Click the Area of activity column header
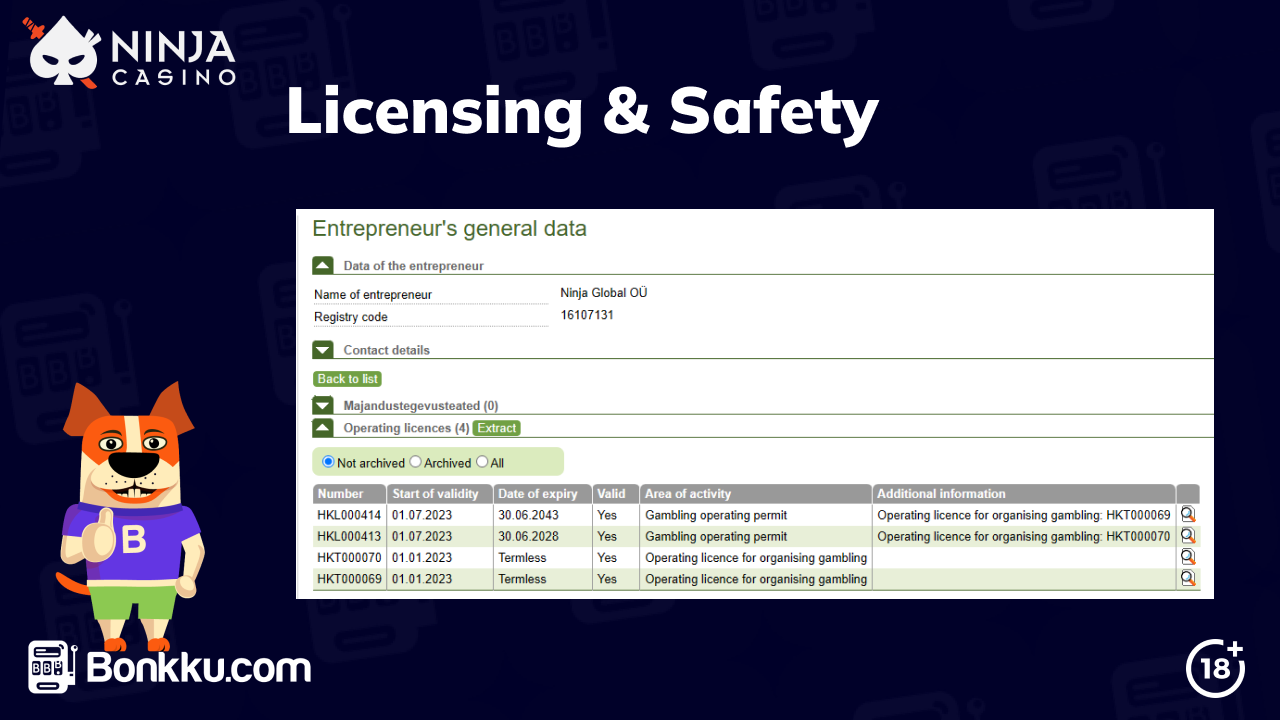 click(756, 494)
